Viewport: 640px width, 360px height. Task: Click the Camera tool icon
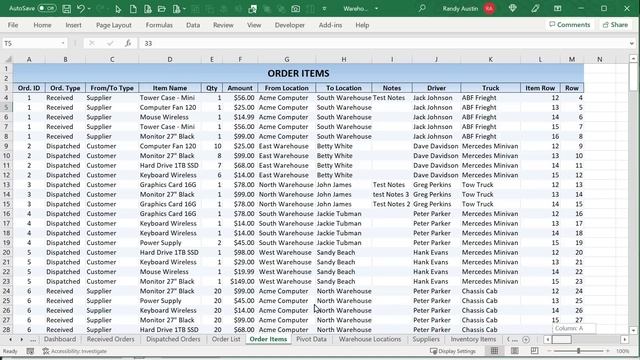point(296,9)
